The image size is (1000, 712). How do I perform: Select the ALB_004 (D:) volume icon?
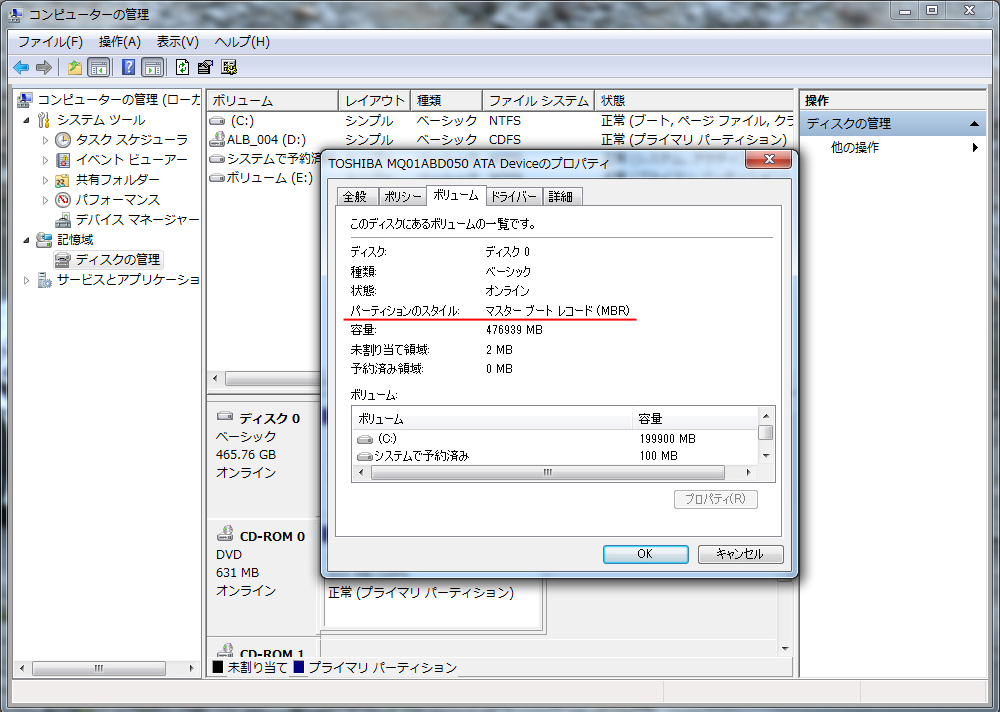[215, 139]
